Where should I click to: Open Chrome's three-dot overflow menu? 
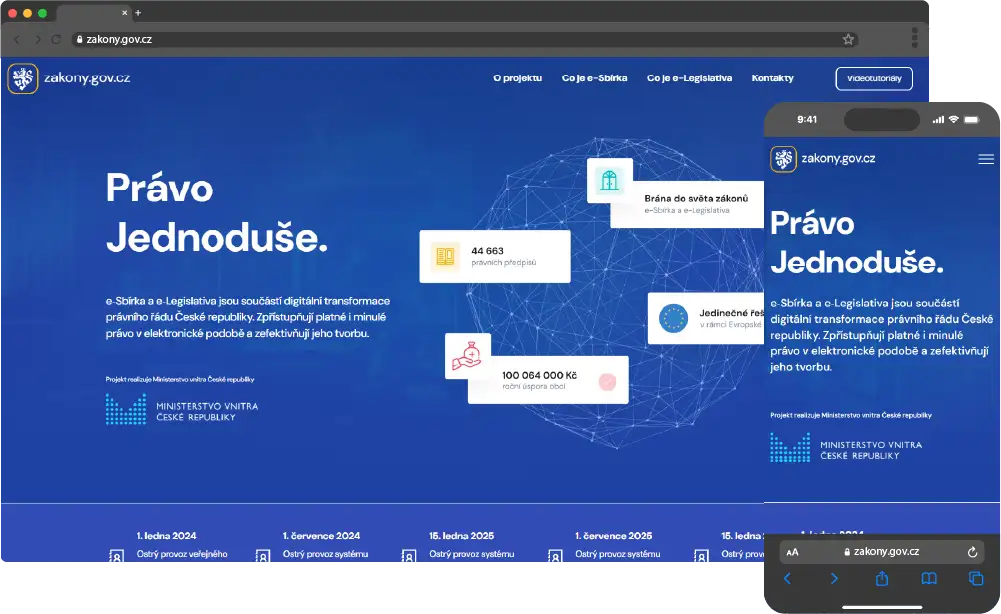tap(915, 39)
